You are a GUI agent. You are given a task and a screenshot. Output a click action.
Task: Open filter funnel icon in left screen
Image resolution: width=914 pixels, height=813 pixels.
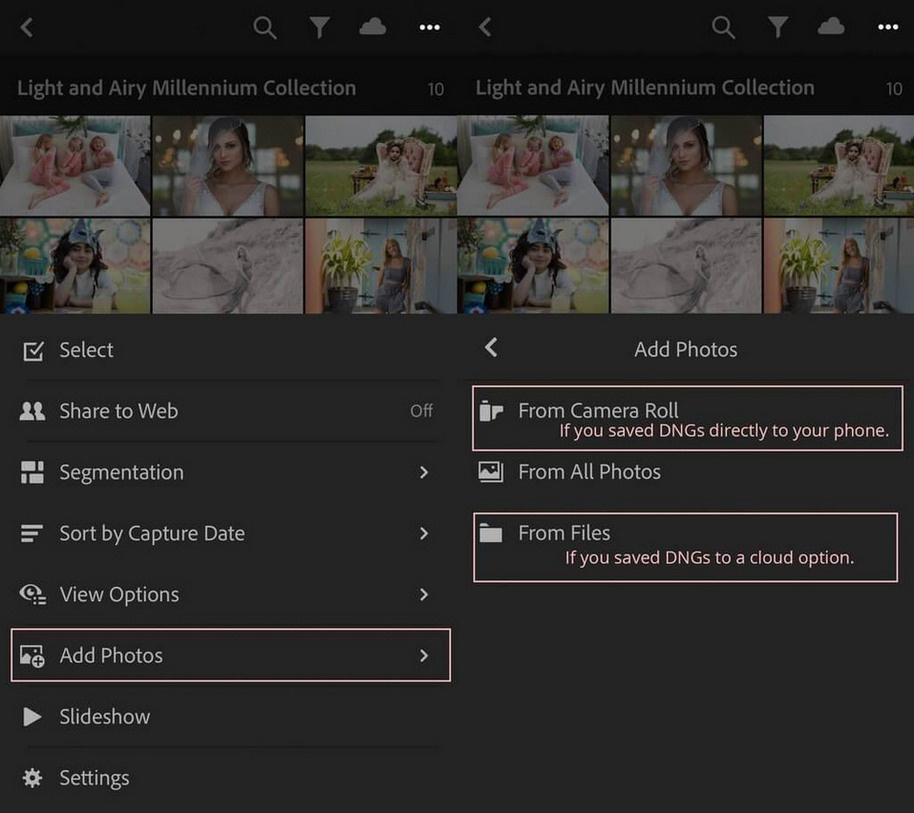click(x=319, y=28)
